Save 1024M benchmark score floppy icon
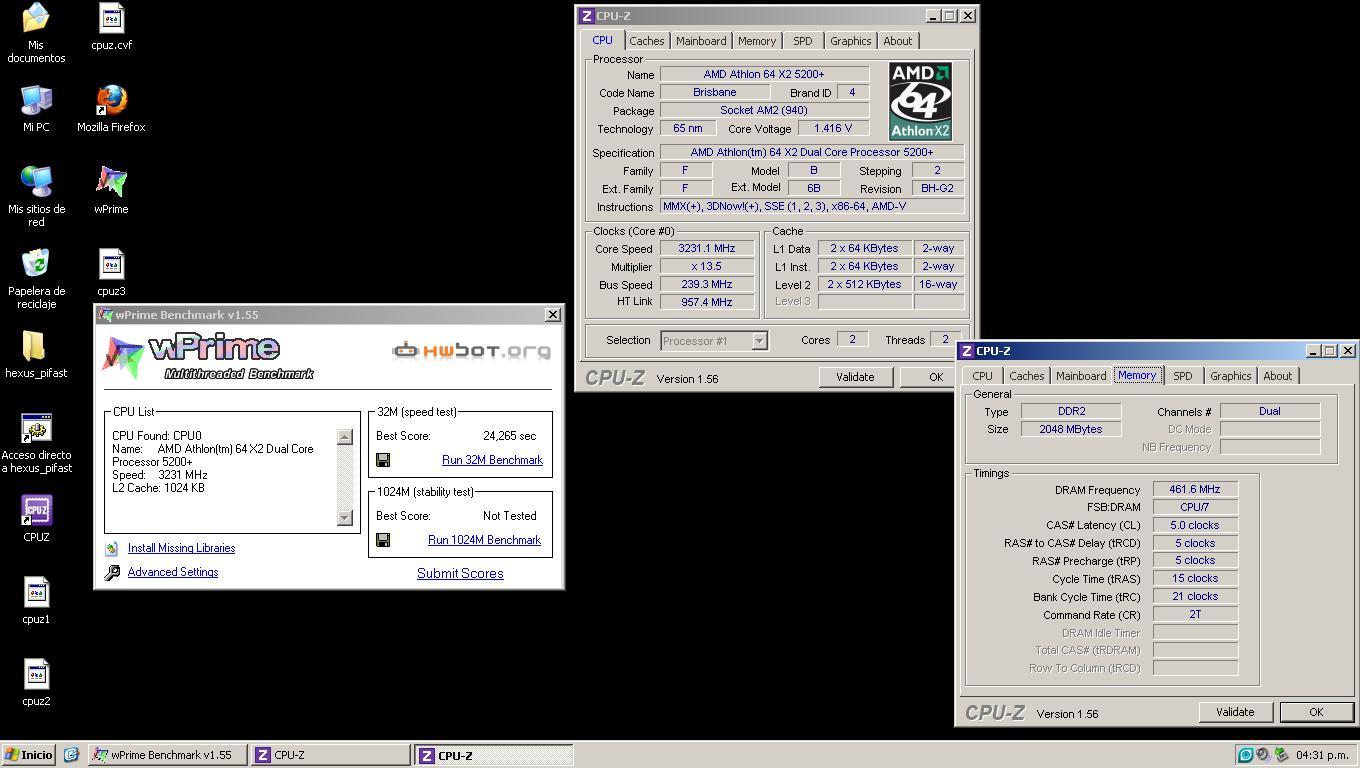This screenshot has height=768, width=1360. click(x=383, y=540)
